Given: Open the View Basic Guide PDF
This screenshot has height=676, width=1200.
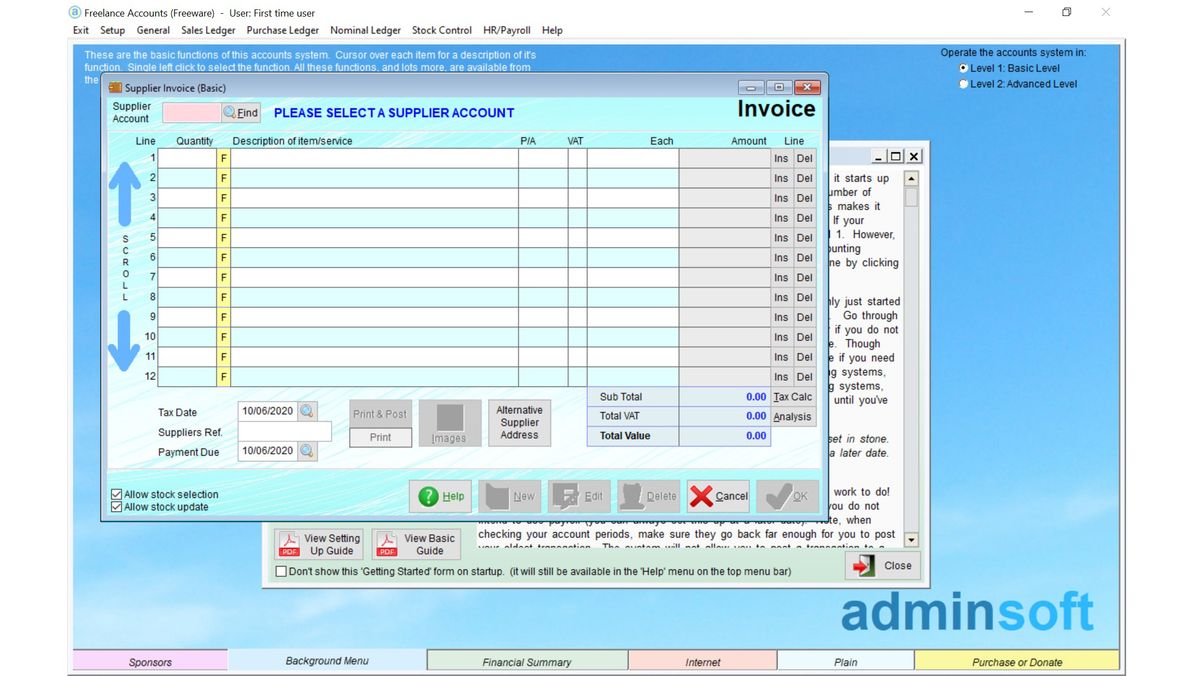Looking at the screenshot, I should 415,543.
